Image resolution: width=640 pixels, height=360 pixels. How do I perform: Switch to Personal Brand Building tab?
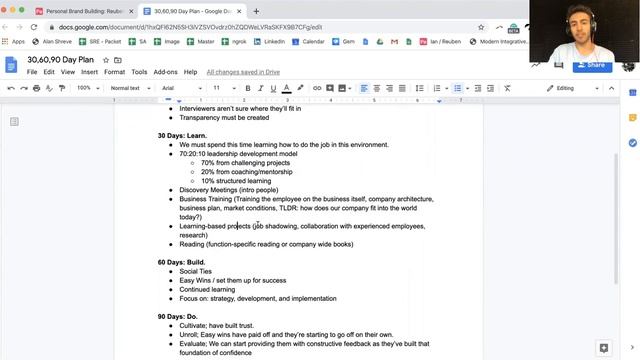click(x=84, y=11)
